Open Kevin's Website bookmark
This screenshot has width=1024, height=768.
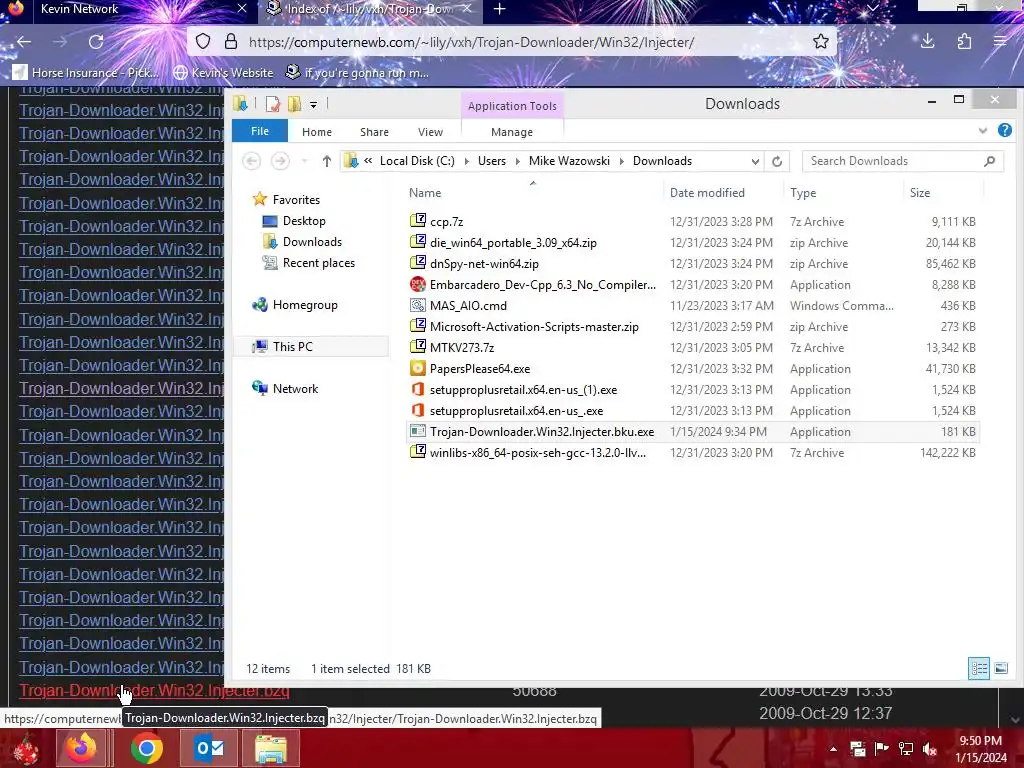(223, 72)
